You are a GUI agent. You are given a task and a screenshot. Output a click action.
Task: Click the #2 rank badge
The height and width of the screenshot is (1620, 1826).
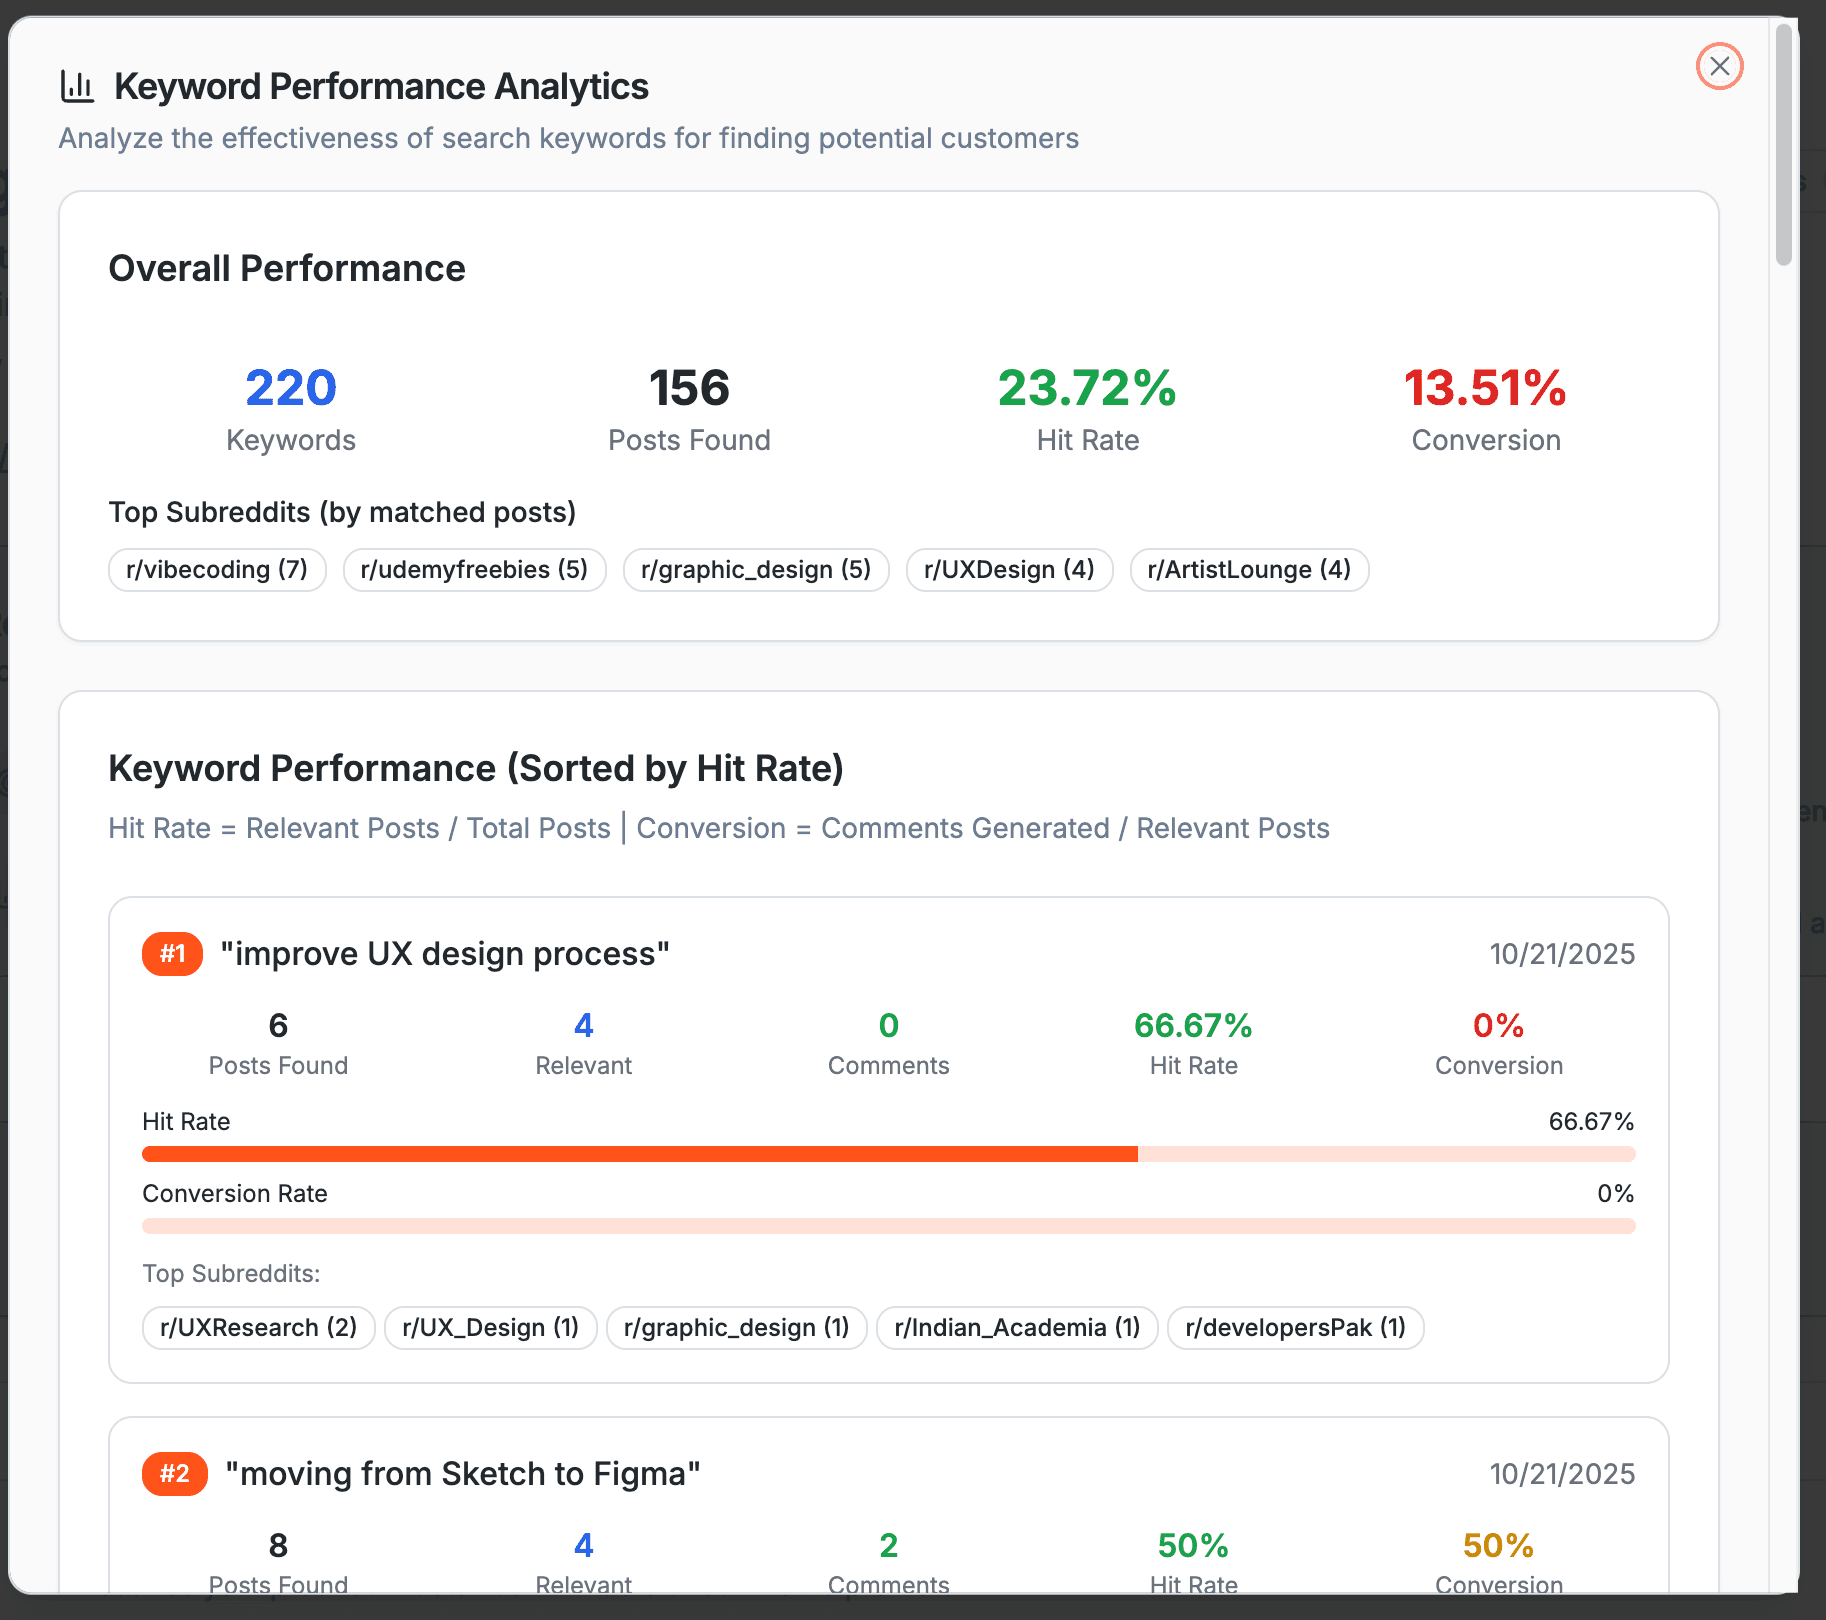(174, 1473)
